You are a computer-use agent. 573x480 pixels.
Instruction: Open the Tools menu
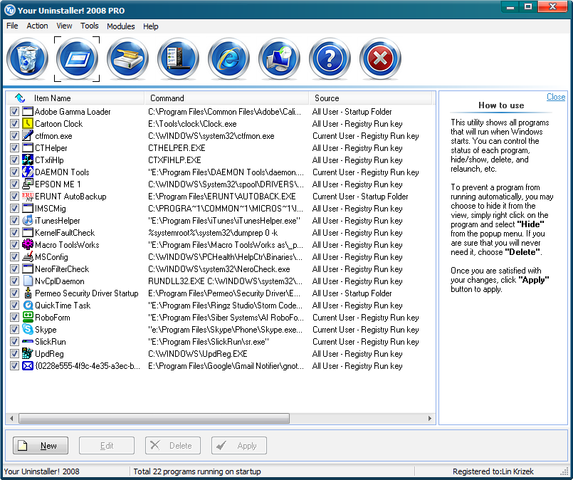(x=90, y=26)
